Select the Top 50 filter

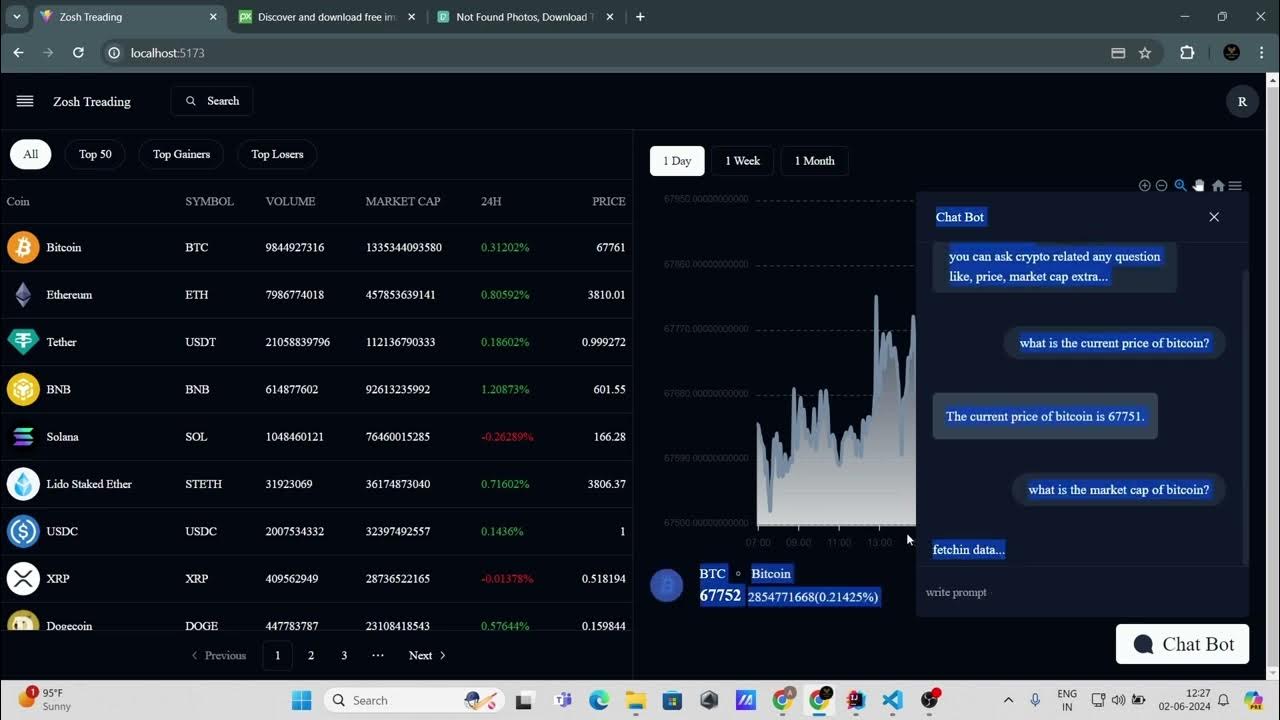click(95, 154)
